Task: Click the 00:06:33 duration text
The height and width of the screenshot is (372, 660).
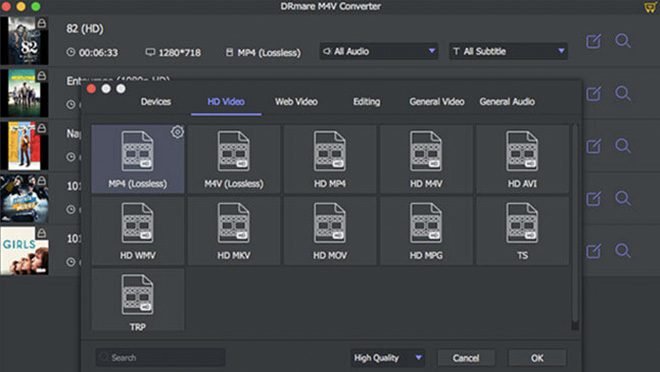Action: tap(98, 53)
